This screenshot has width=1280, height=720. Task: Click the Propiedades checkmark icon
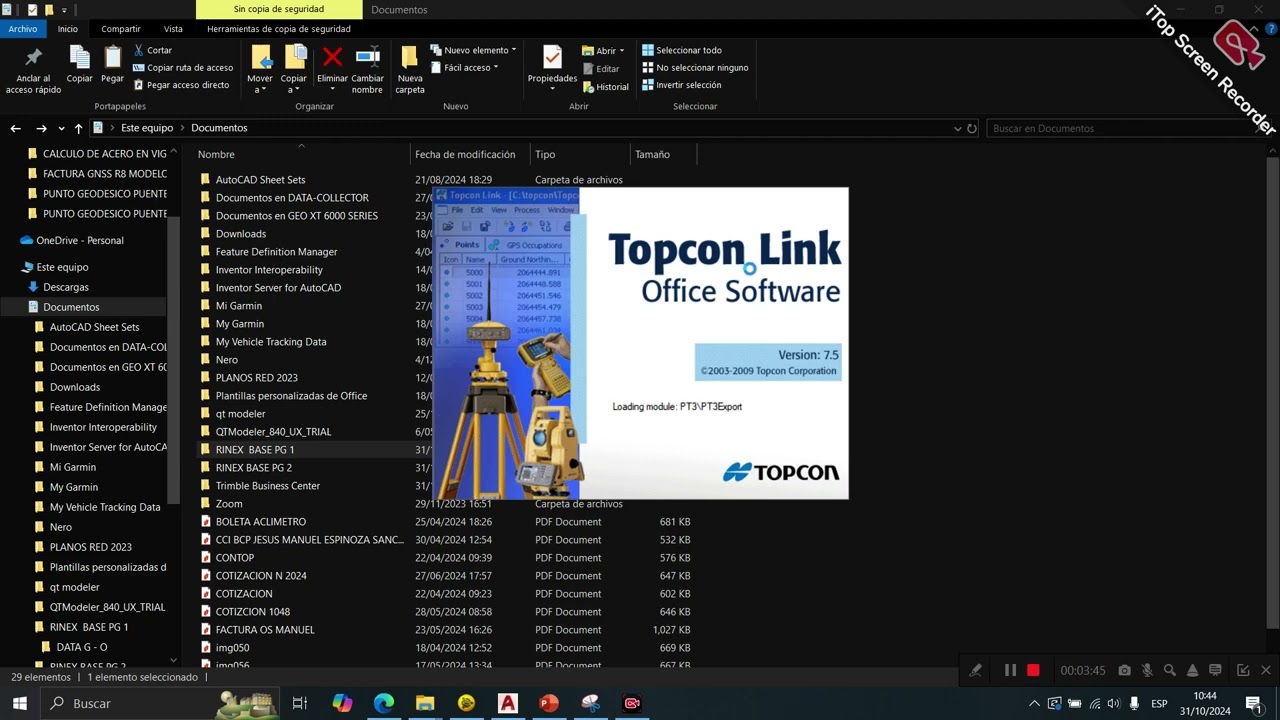click(x=552, y=57)
